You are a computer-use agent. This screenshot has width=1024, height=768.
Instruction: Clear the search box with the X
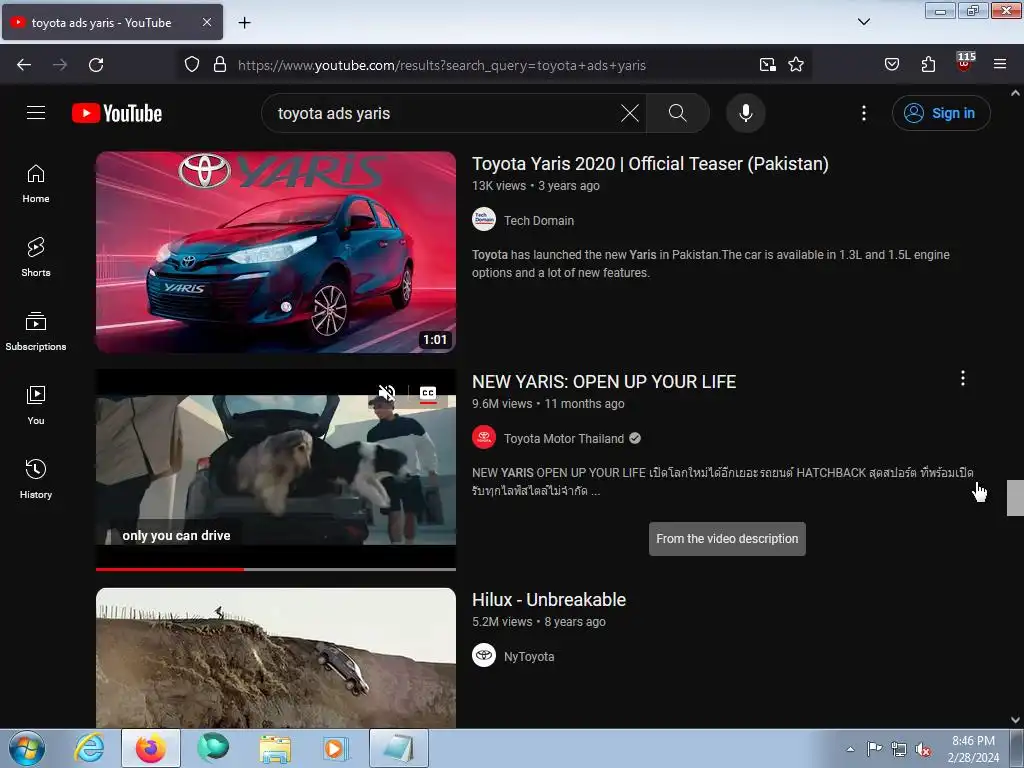(630, 113)
